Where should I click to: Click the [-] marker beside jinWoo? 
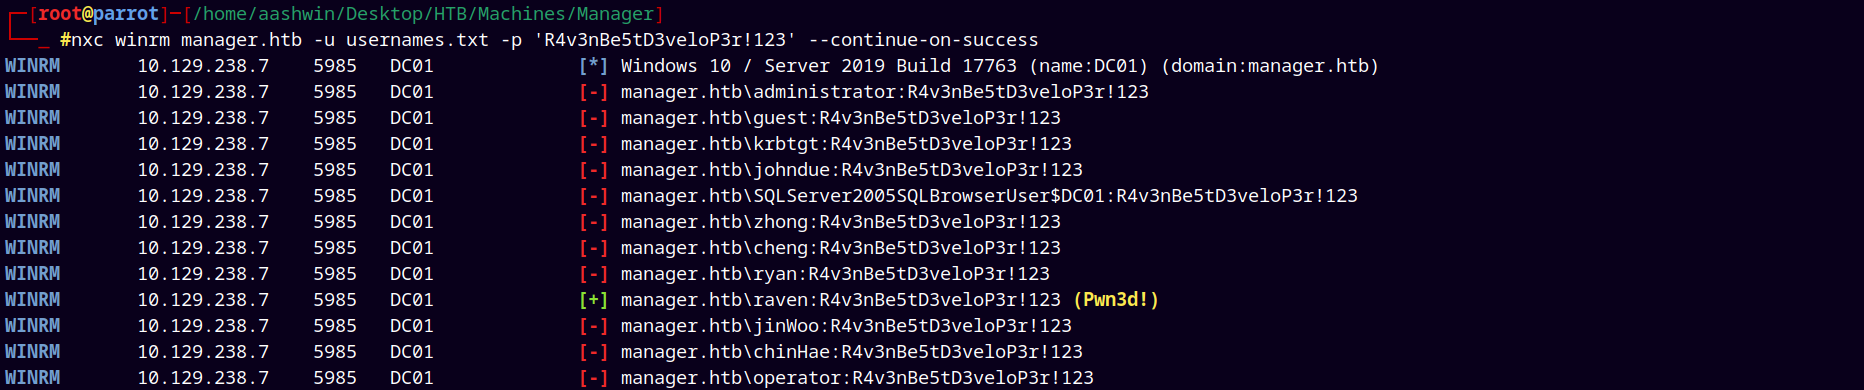click(x=593, y=326)
